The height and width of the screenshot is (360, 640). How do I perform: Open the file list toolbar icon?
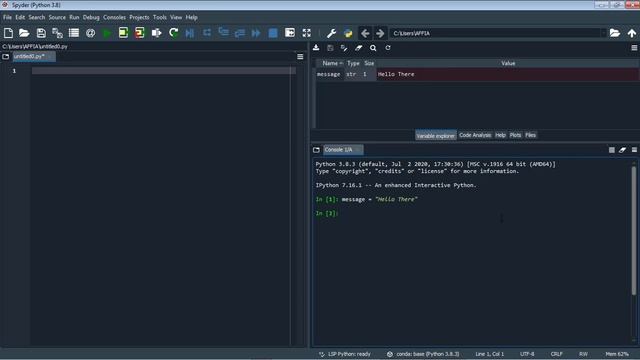coord(74,33)
